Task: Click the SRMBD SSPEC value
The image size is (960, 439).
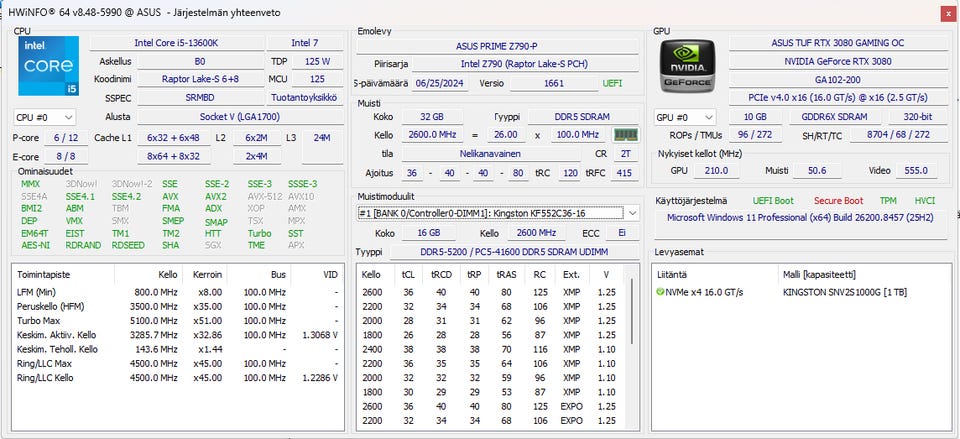Action: tap(200, 97)
